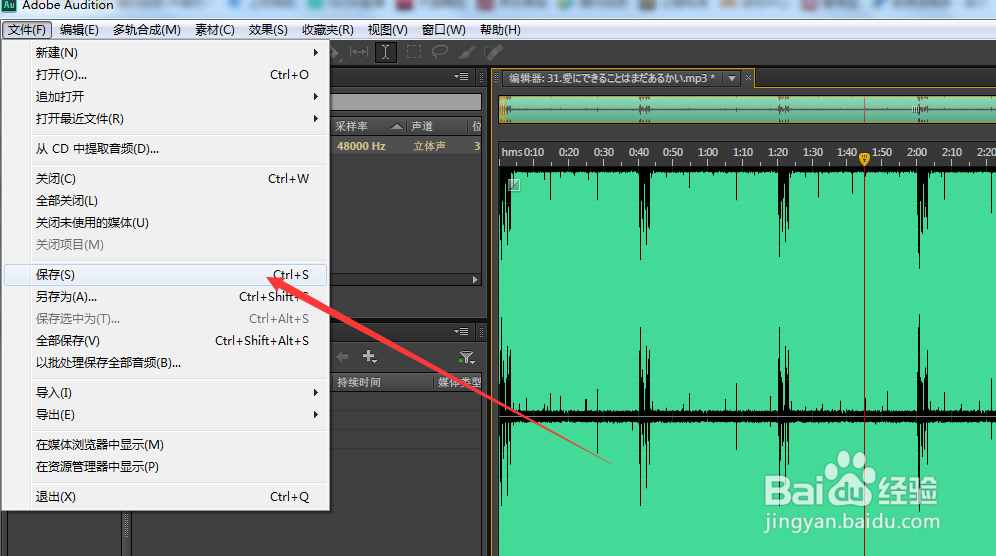
Task: Choose 关闭(C) menu entry
Action: (165, 179)
